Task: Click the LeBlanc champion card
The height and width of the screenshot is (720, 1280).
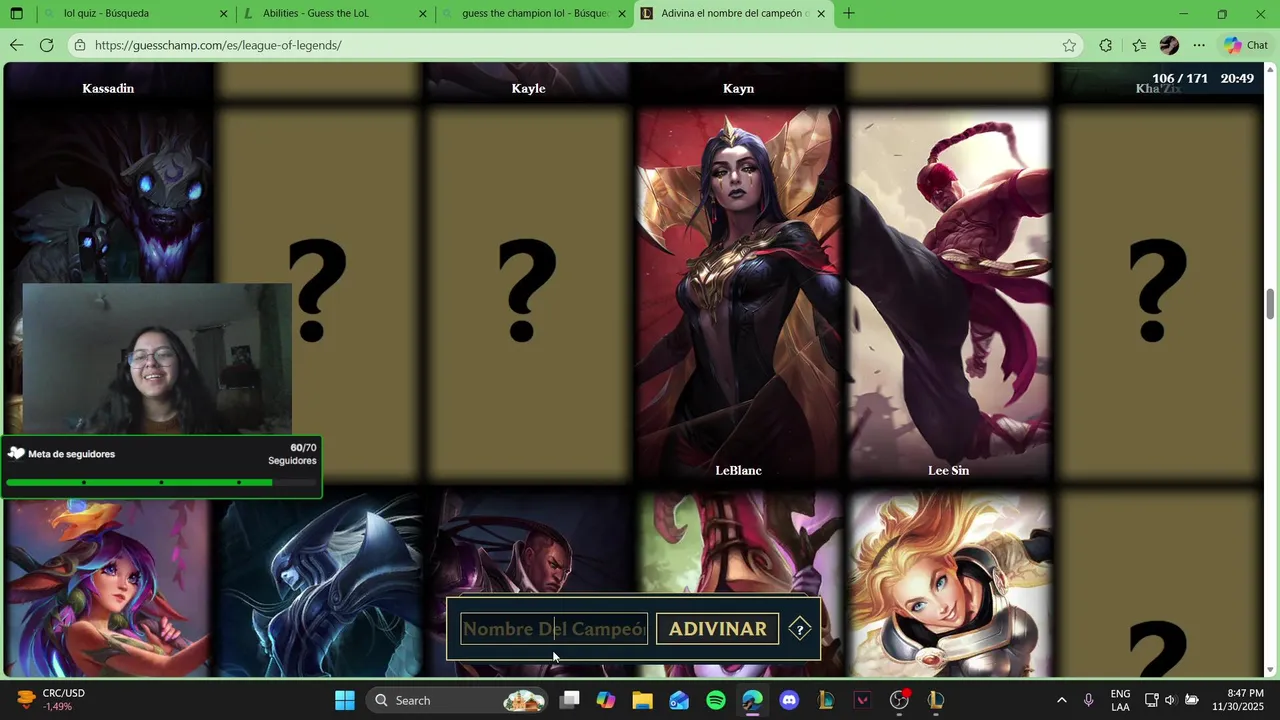Action: [x=738, y=294]
